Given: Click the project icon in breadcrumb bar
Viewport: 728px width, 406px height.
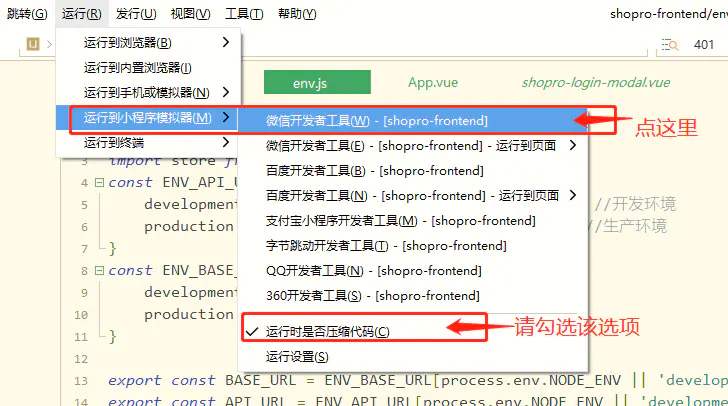Looking at the screenshot, I should (33, 44).
